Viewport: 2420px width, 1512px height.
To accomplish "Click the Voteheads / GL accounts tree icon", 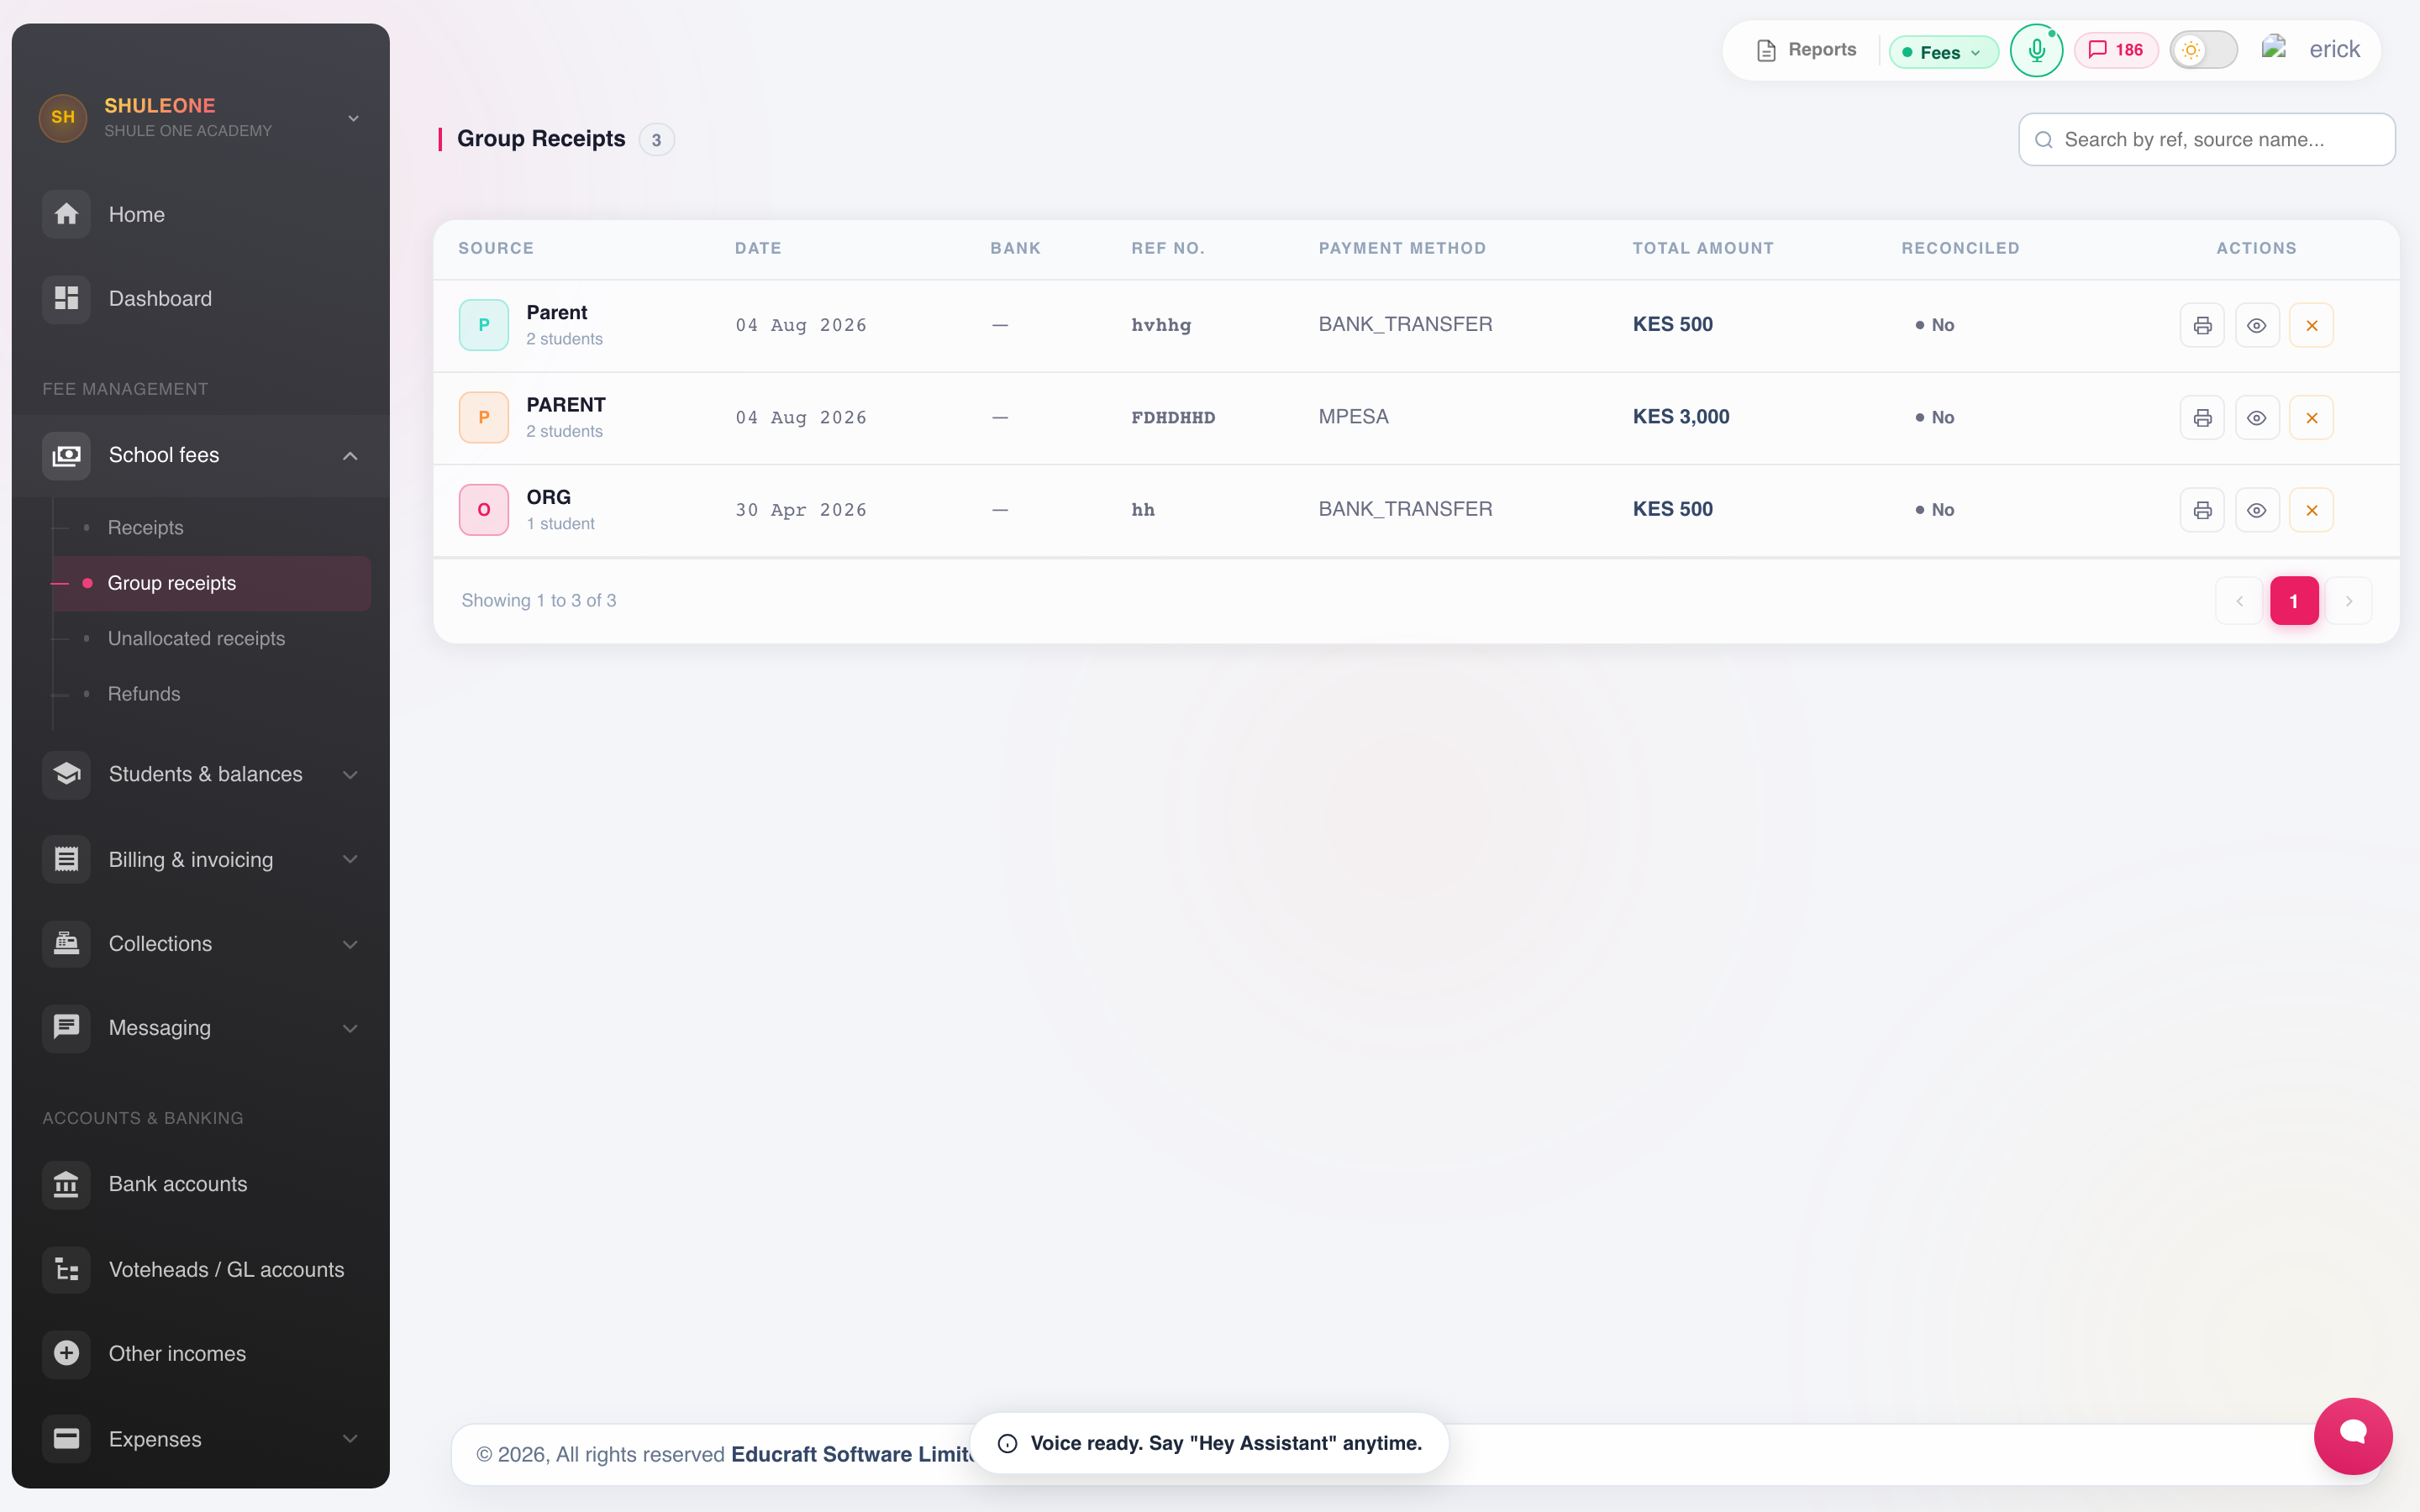I will coord(66,1269).
